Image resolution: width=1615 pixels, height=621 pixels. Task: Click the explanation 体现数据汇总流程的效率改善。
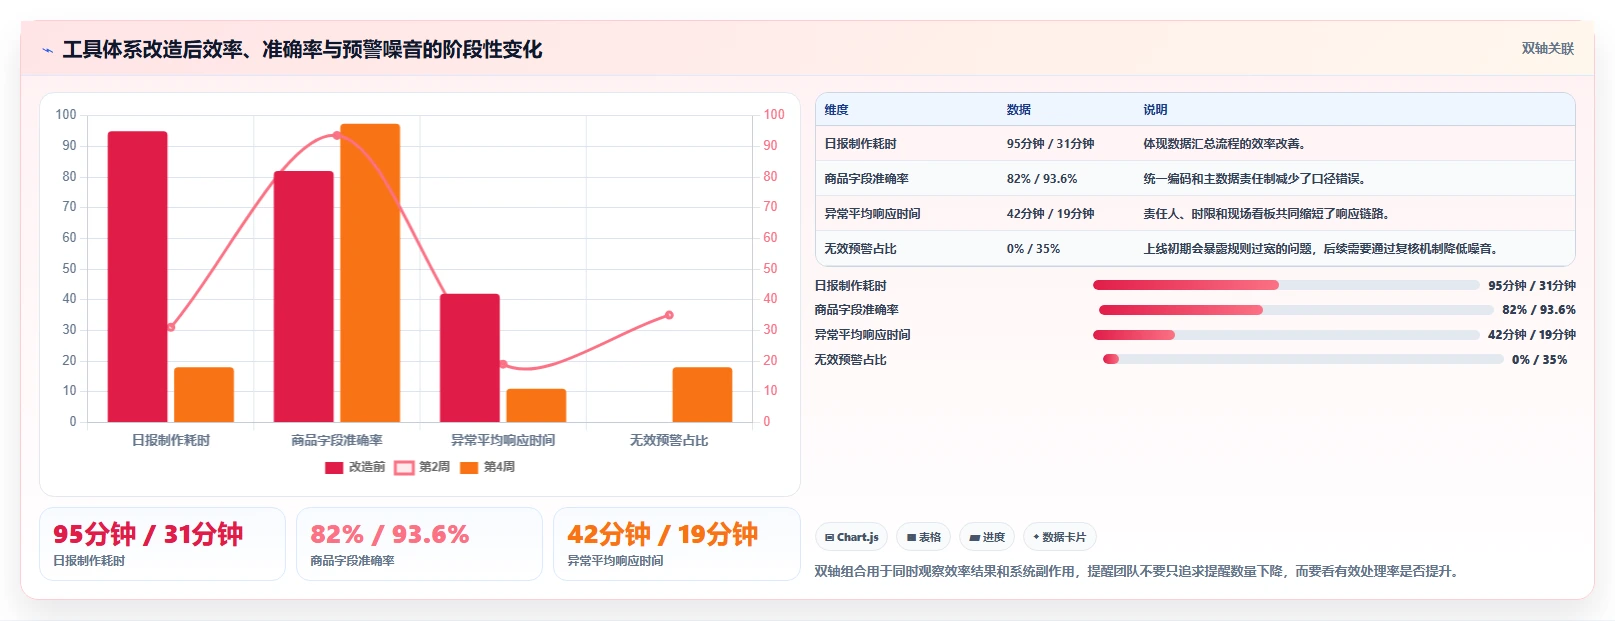(x=1226, y=144)
